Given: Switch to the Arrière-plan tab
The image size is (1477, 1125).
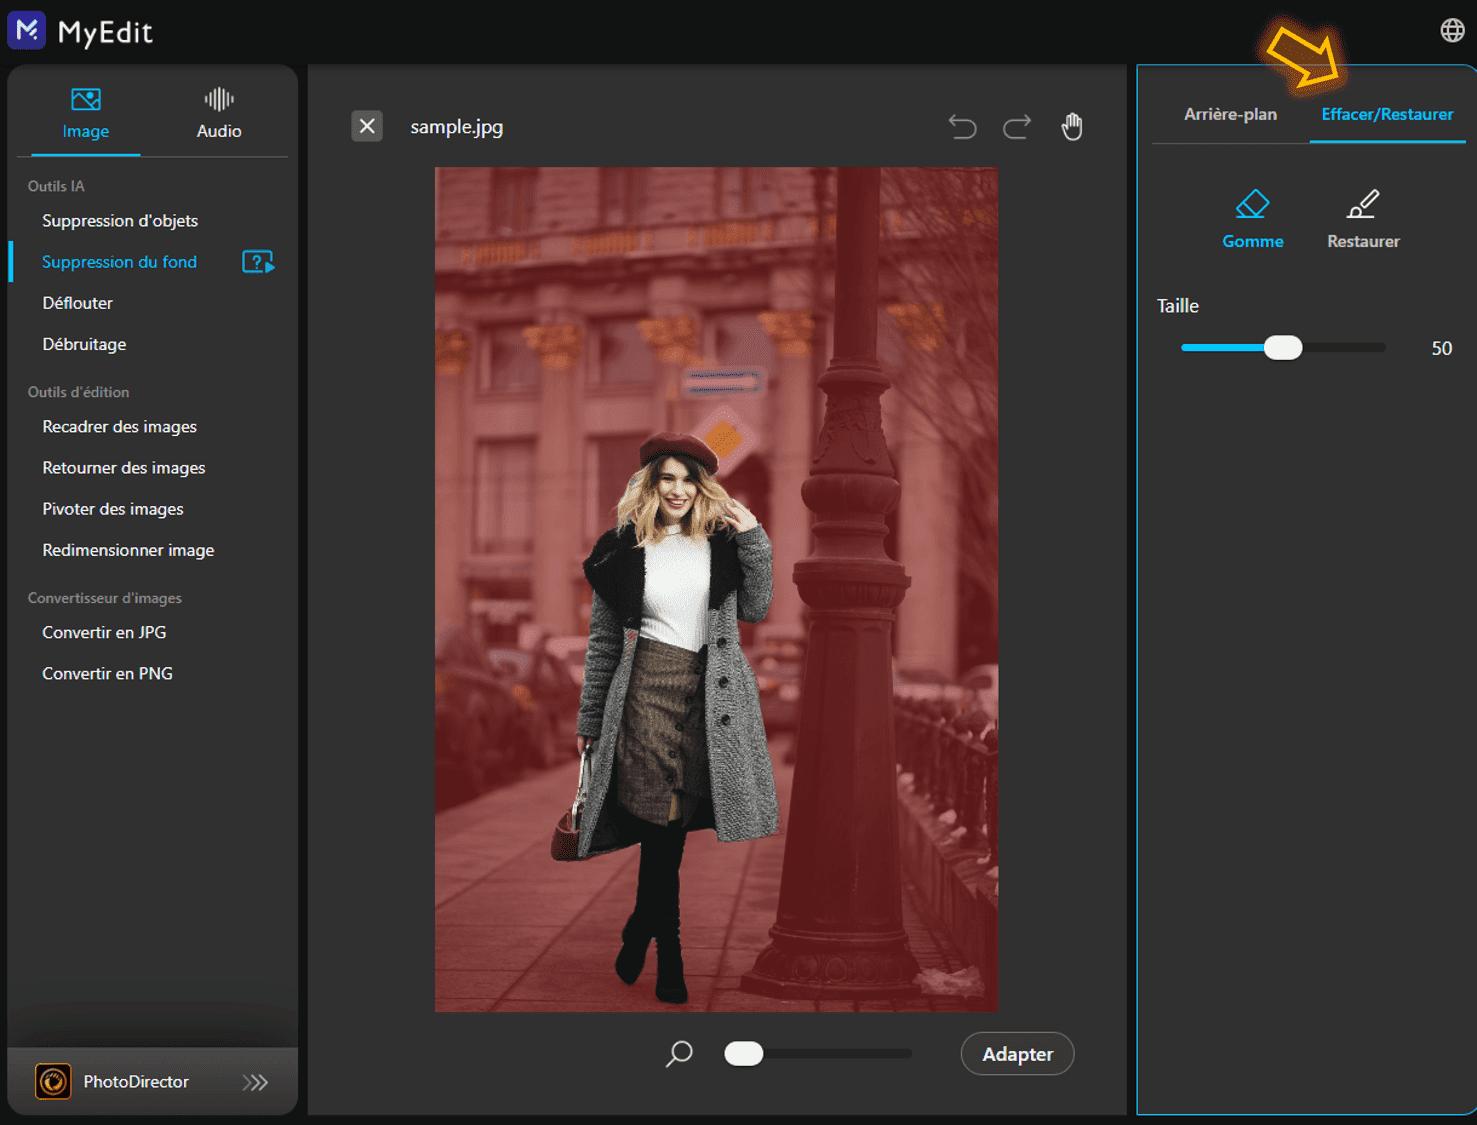Looking at the screenshot, I should (x=1230, y=114).
